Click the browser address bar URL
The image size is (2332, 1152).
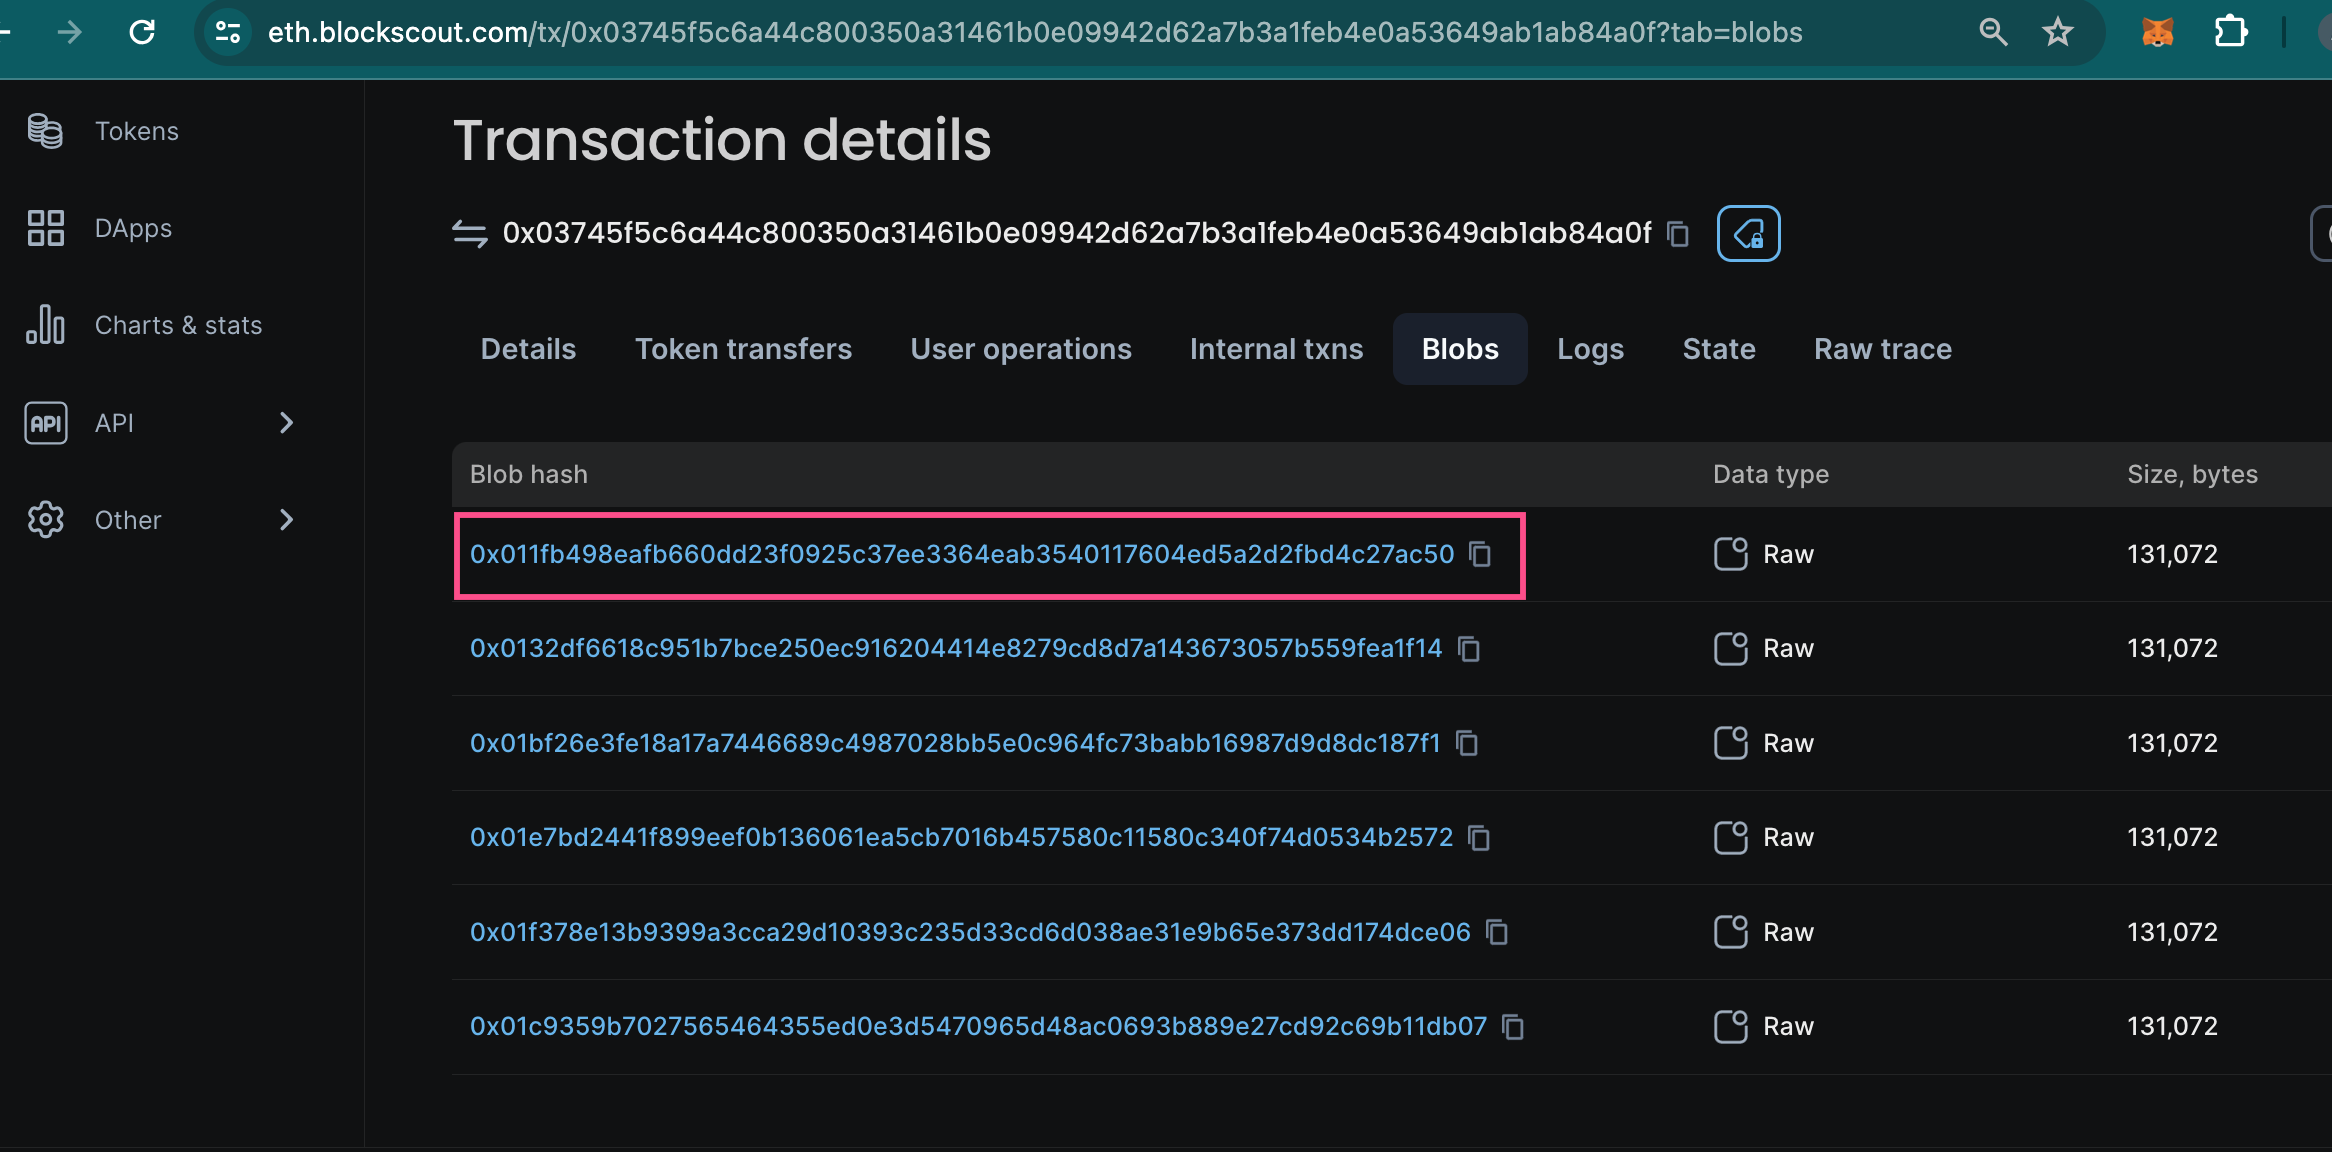pos(1034,32)
